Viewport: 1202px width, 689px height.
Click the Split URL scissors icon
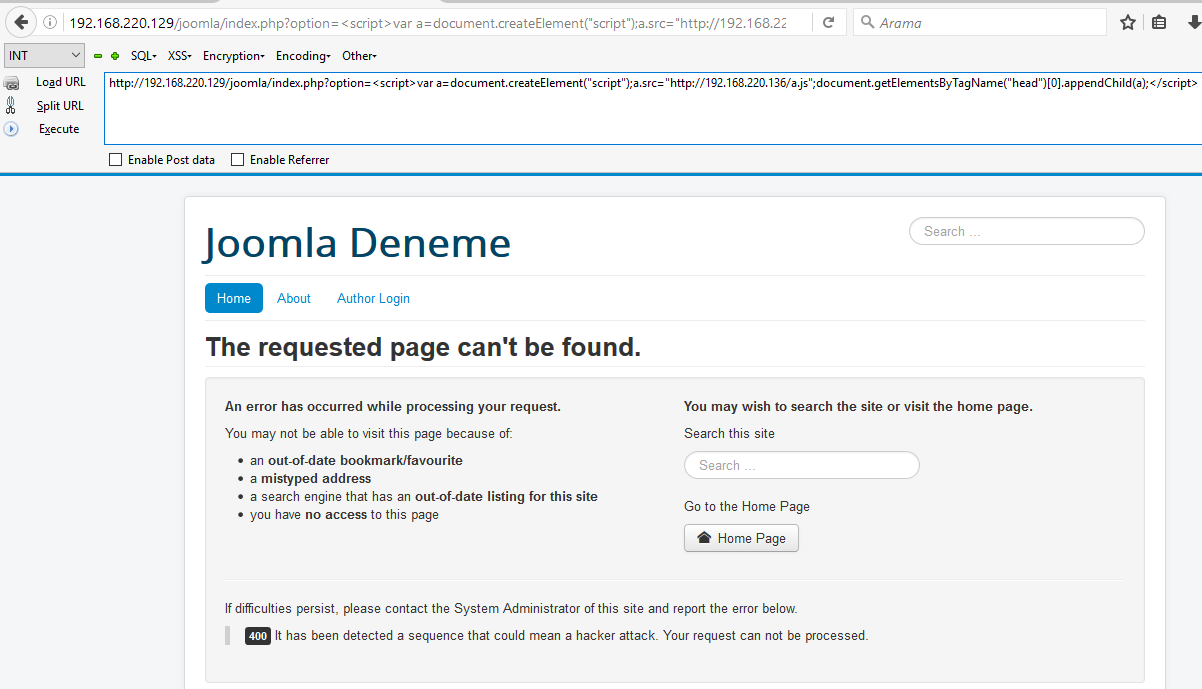(11, 106)
